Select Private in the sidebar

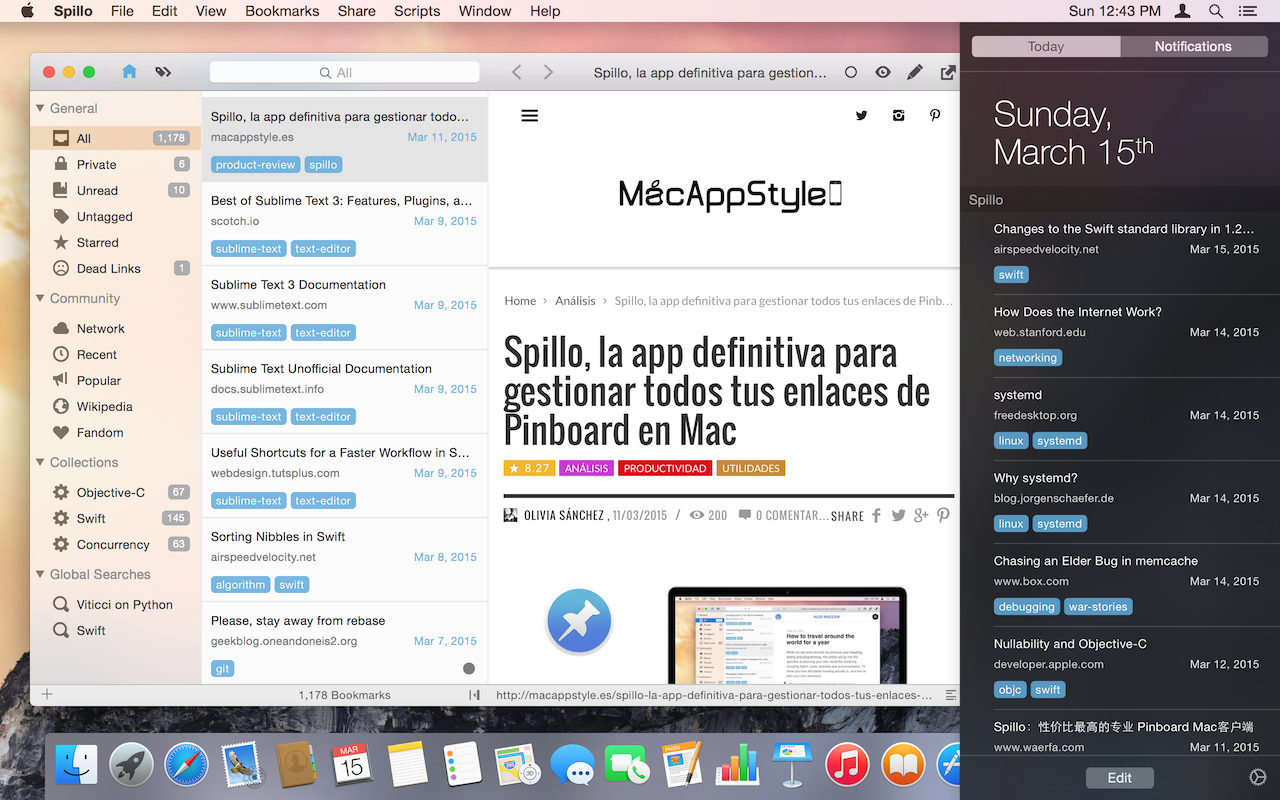point(115,164)
